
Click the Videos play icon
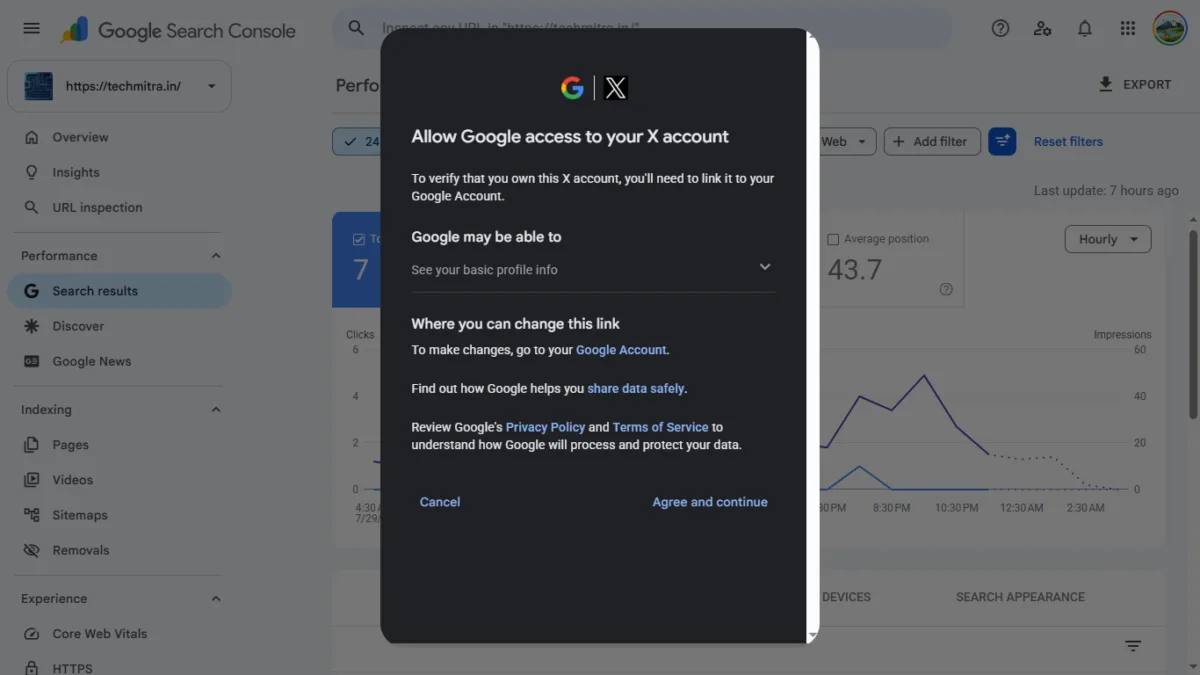(32, 480)
